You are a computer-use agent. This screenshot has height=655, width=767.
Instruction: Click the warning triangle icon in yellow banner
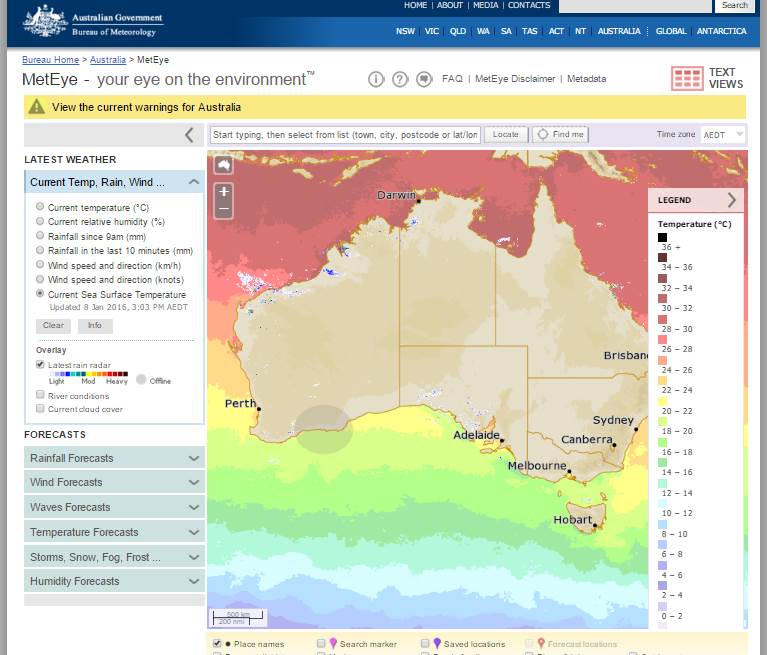(x=37, y=107)
